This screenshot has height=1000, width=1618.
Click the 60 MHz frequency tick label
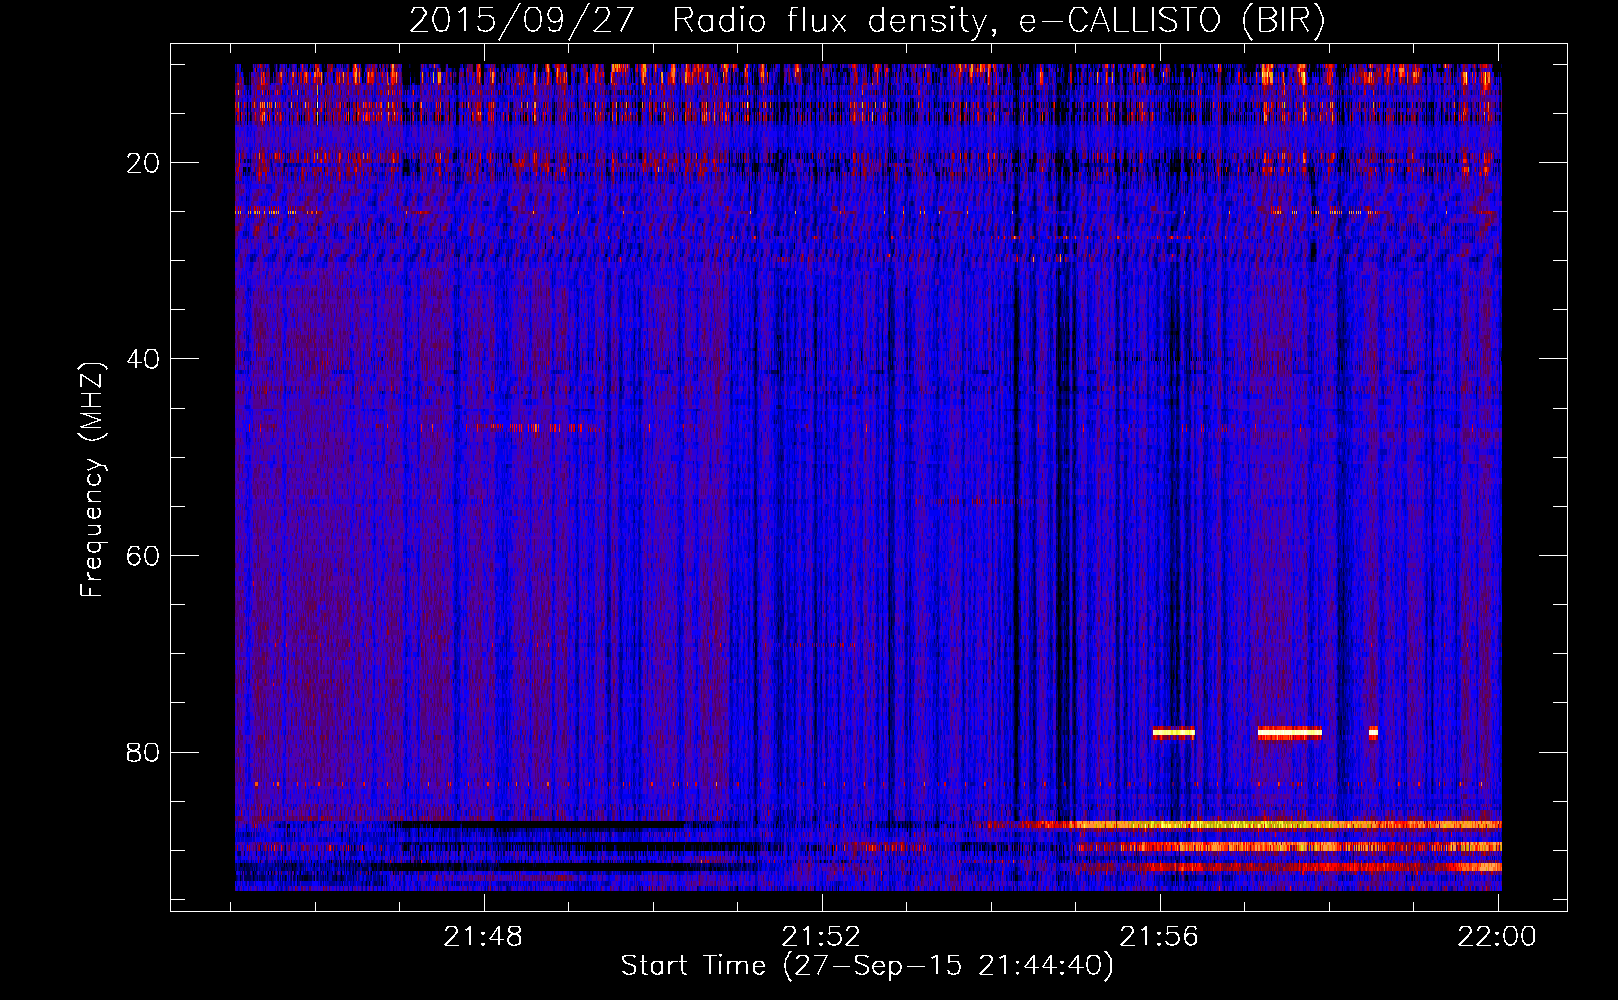coord(144,556)
